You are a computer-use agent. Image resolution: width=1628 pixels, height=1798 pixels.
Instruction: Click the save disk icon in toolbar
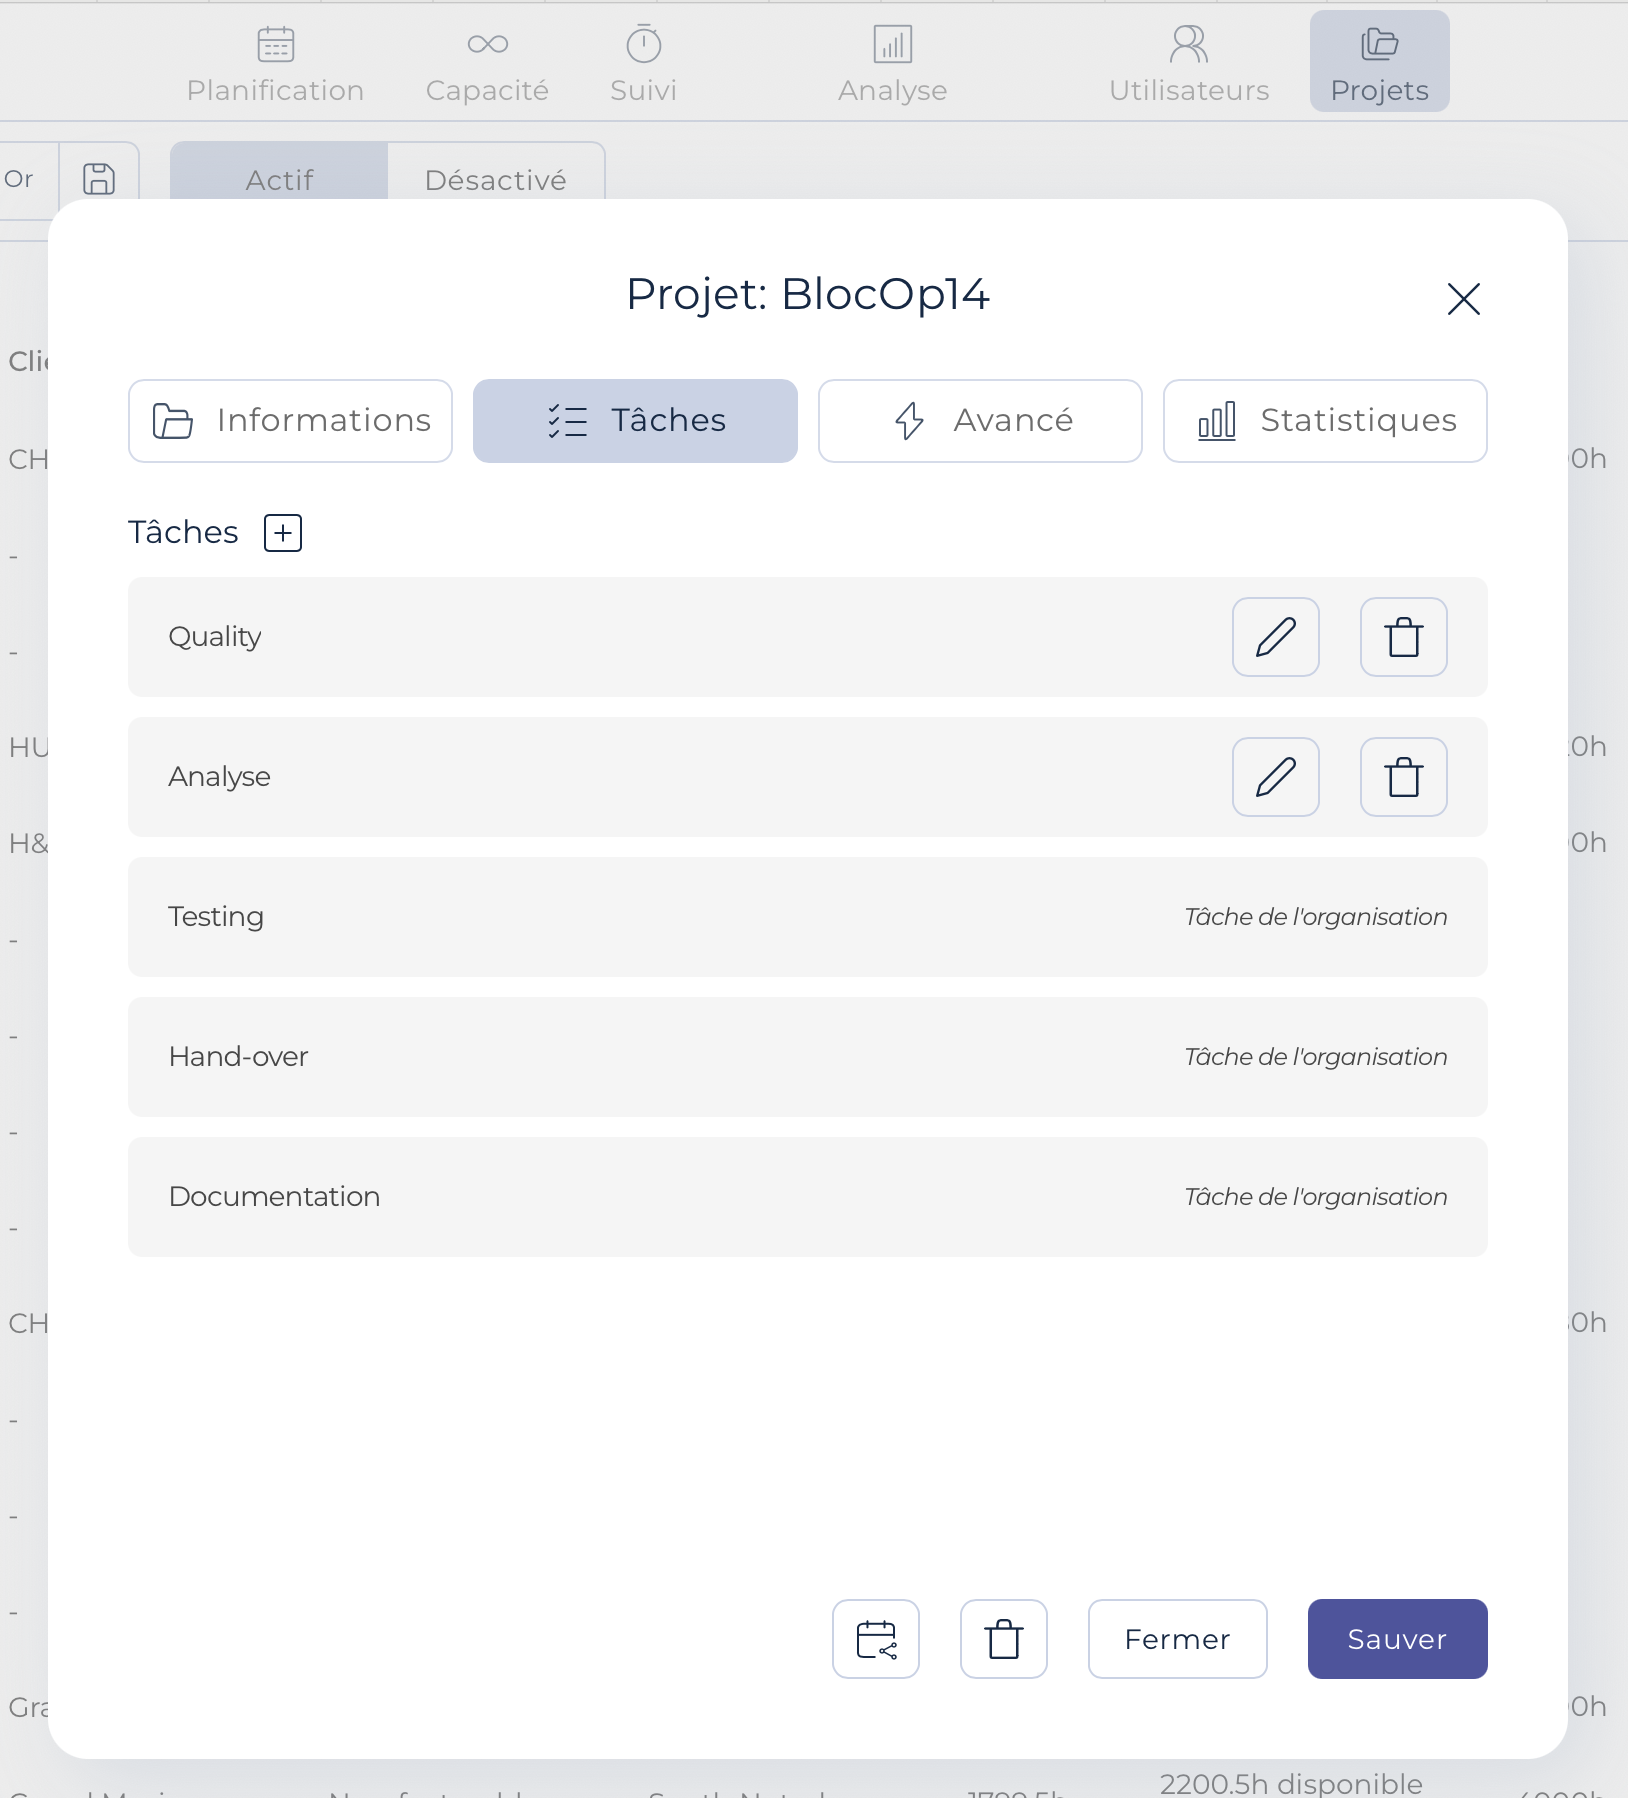99,179
